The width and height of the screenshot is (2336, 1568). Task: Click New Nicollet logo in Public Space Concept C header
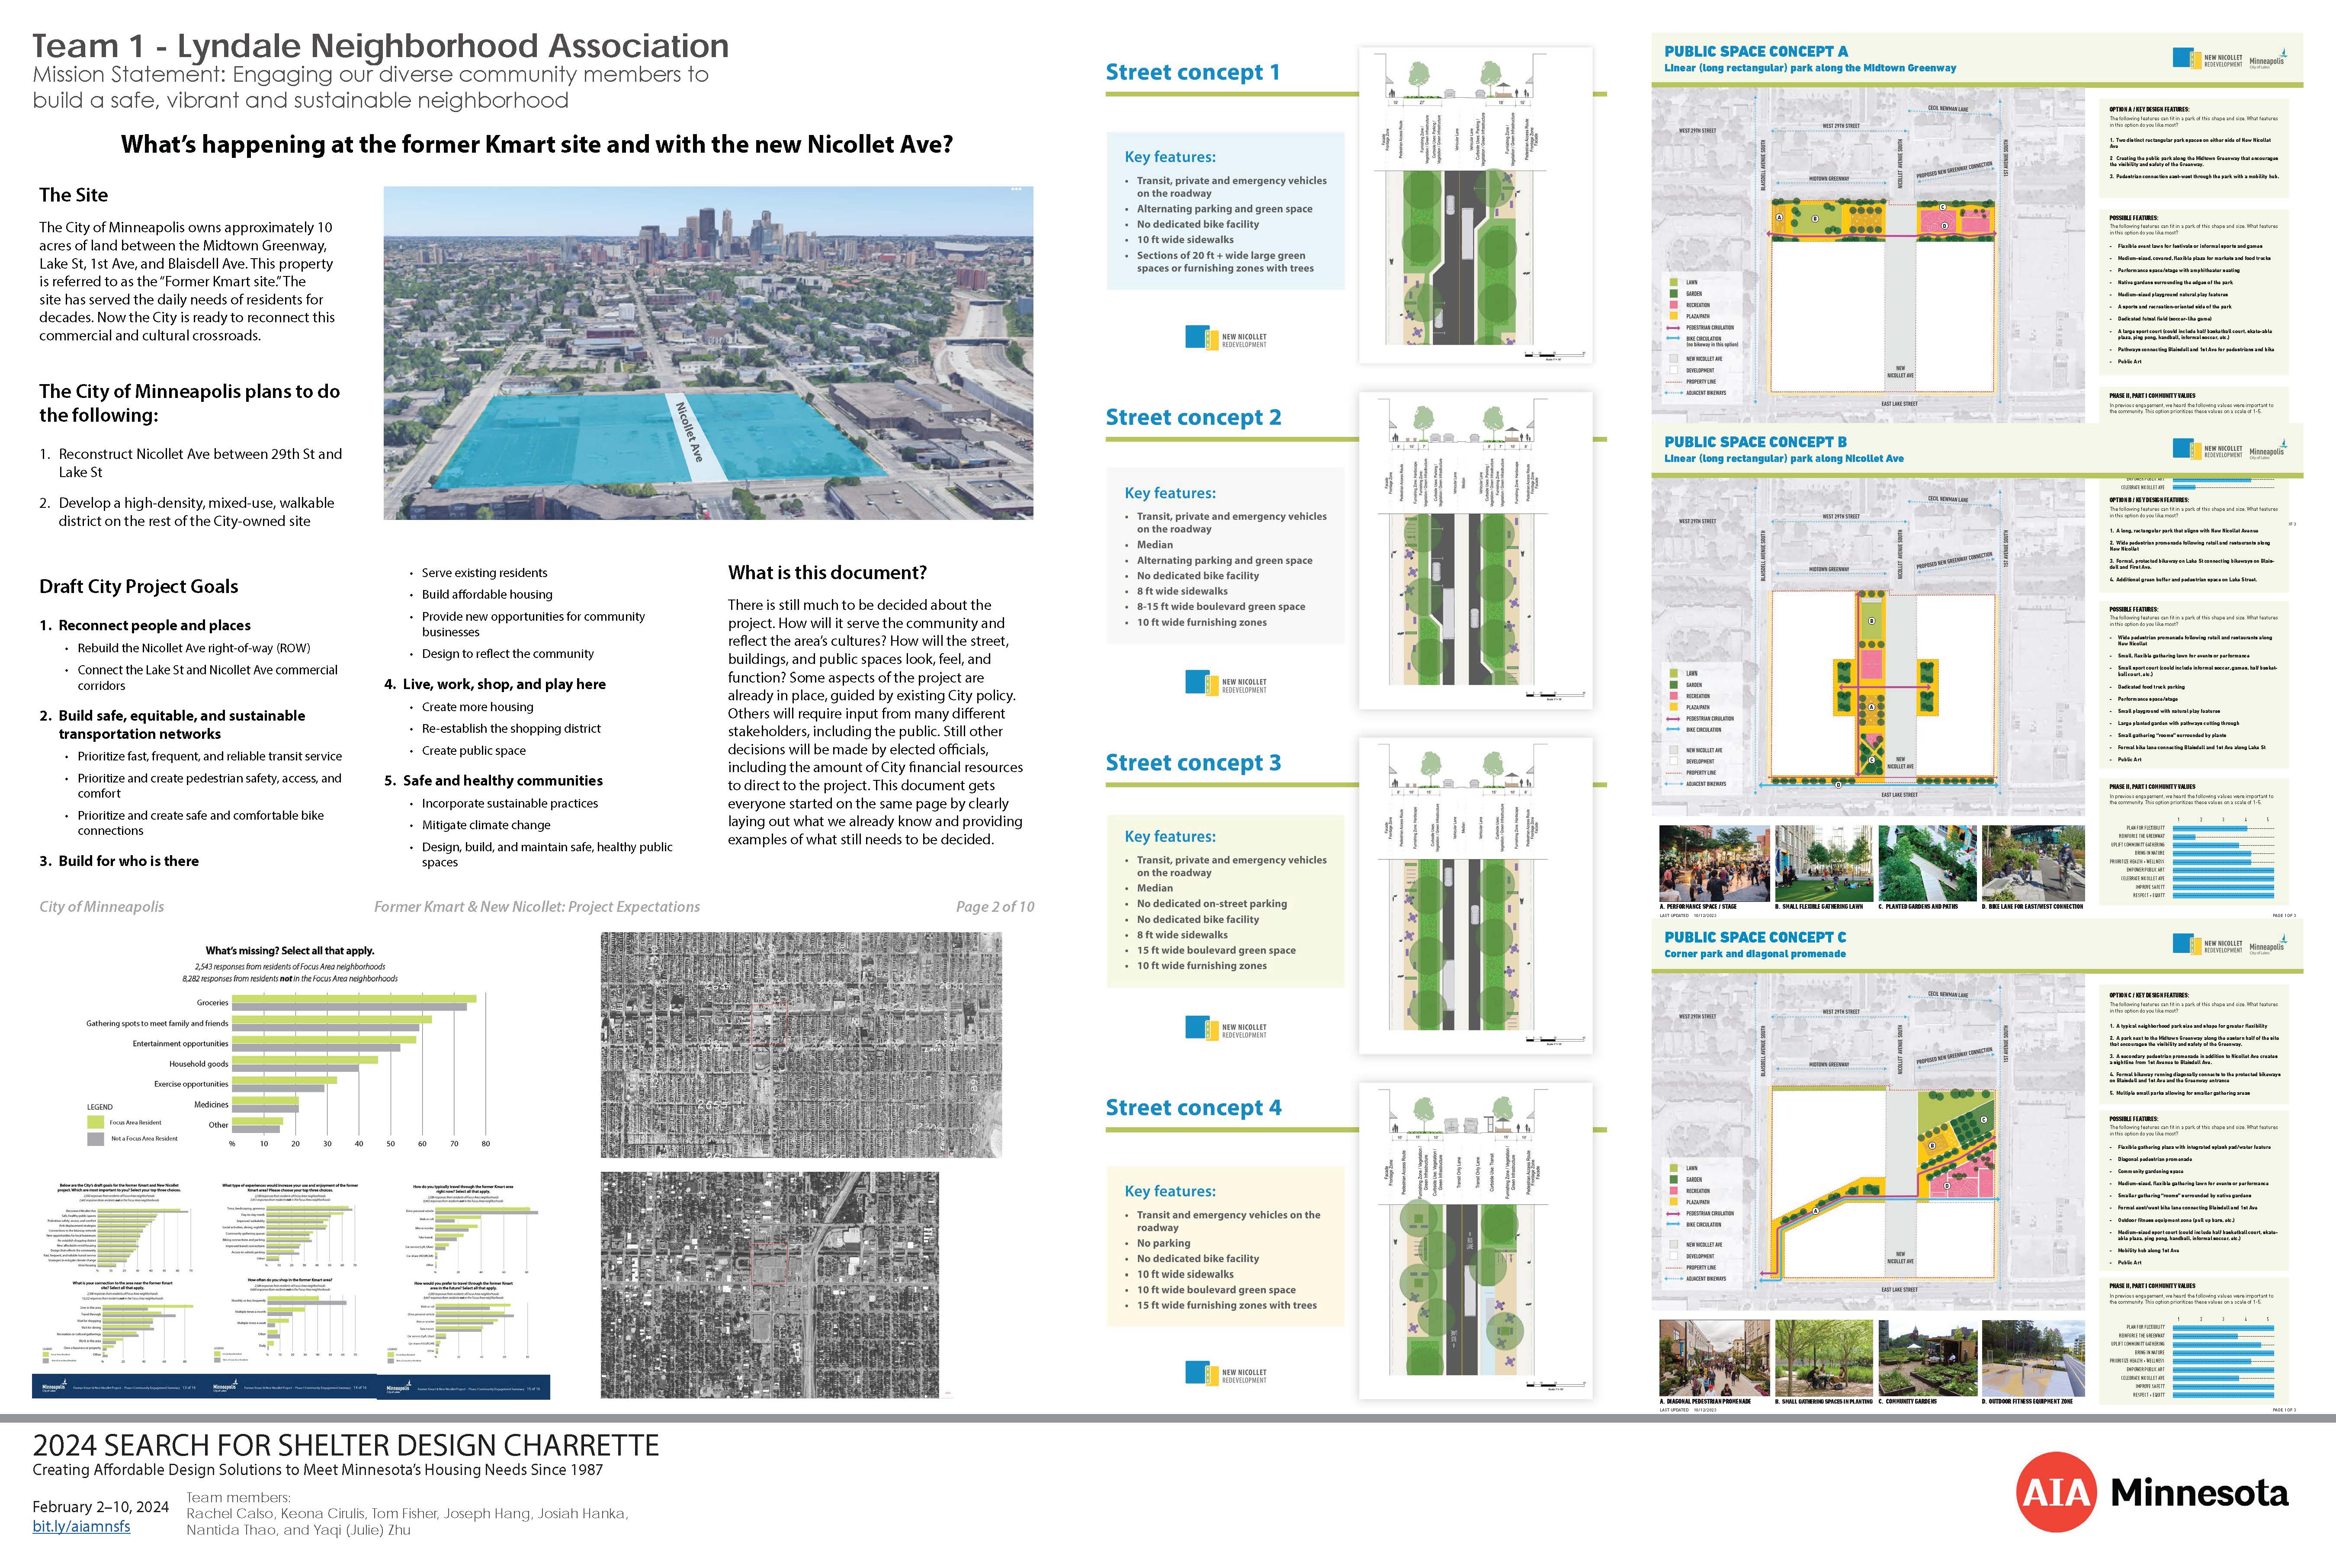2207,945
